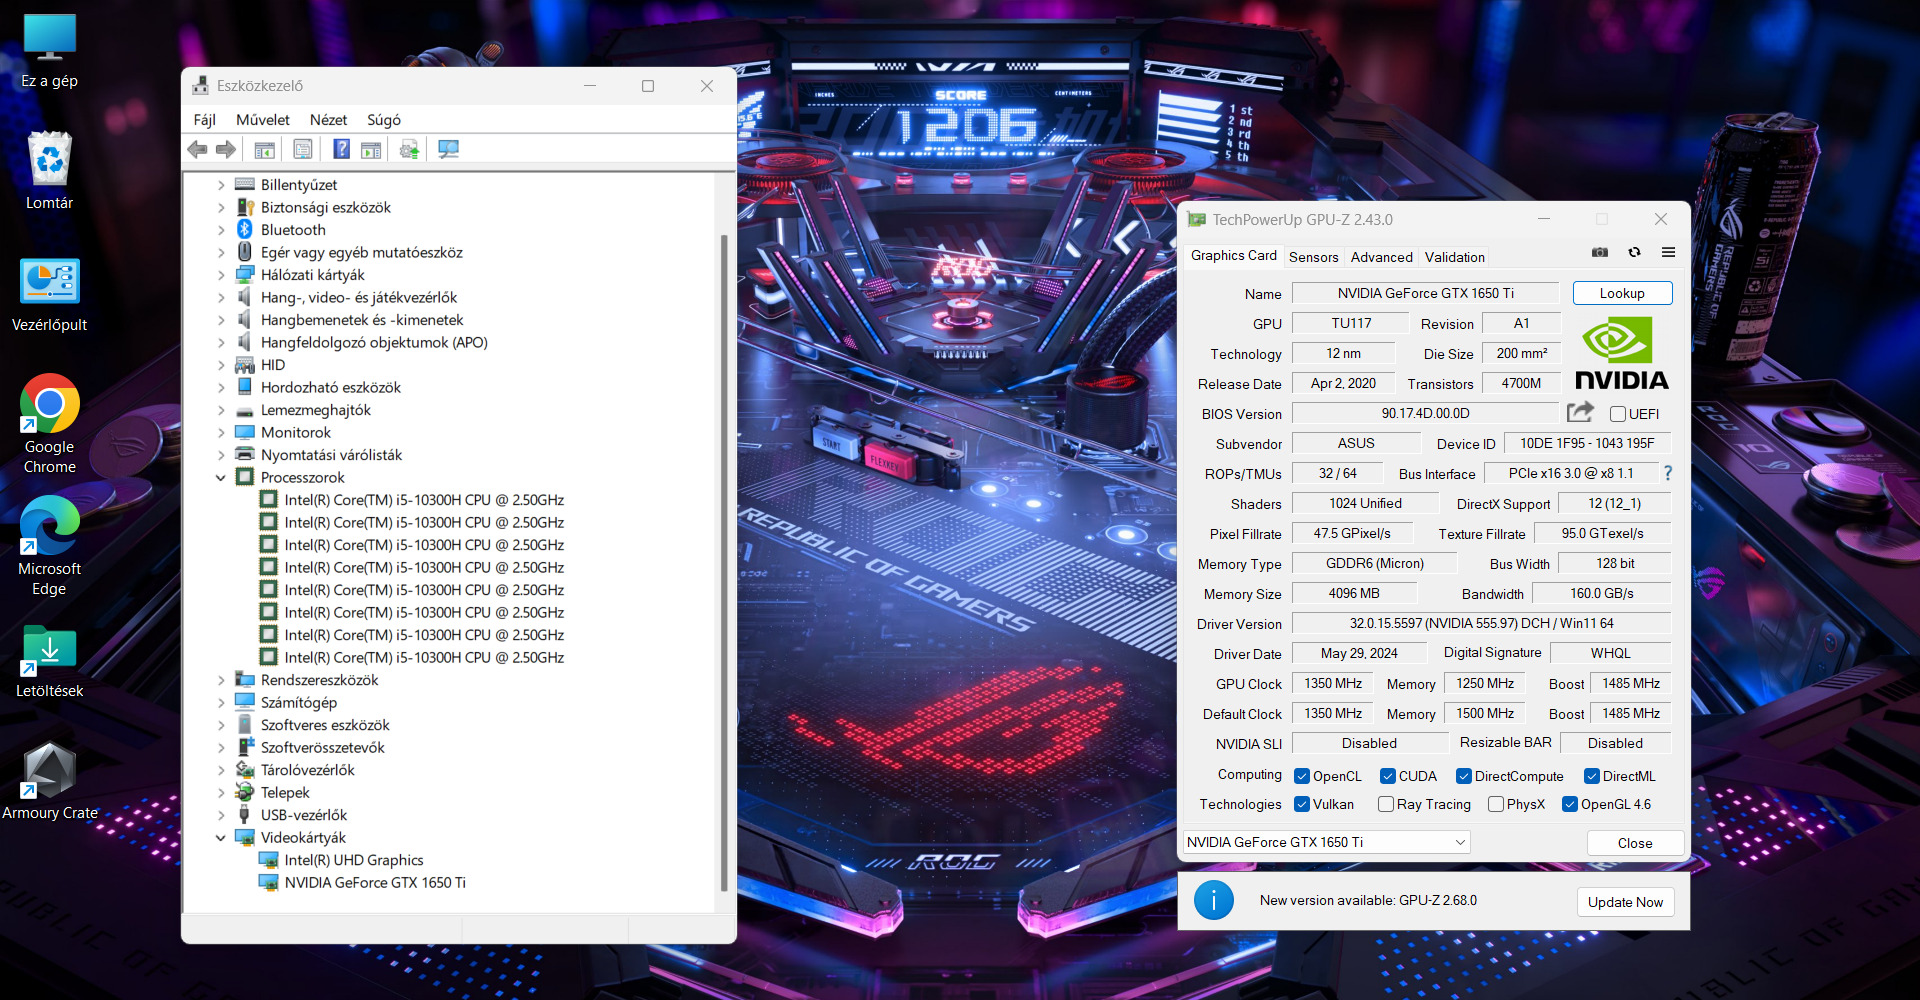Click the blue question mark Help toolbar icon

click(x=342, y=149)
